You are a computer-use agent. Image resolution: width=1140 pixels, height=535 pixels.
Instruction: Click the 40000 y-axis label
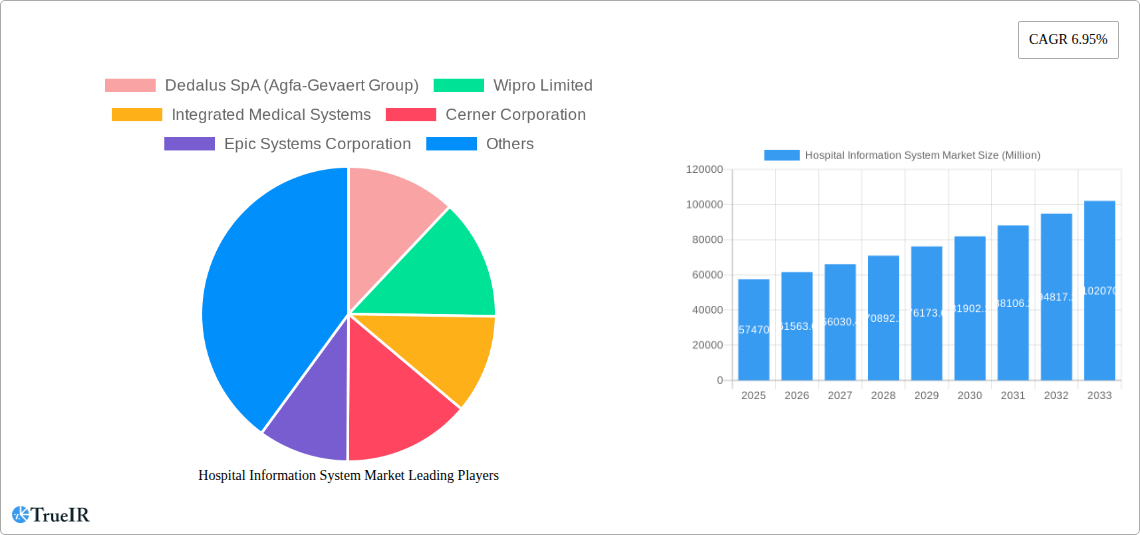tap(707, 310)
